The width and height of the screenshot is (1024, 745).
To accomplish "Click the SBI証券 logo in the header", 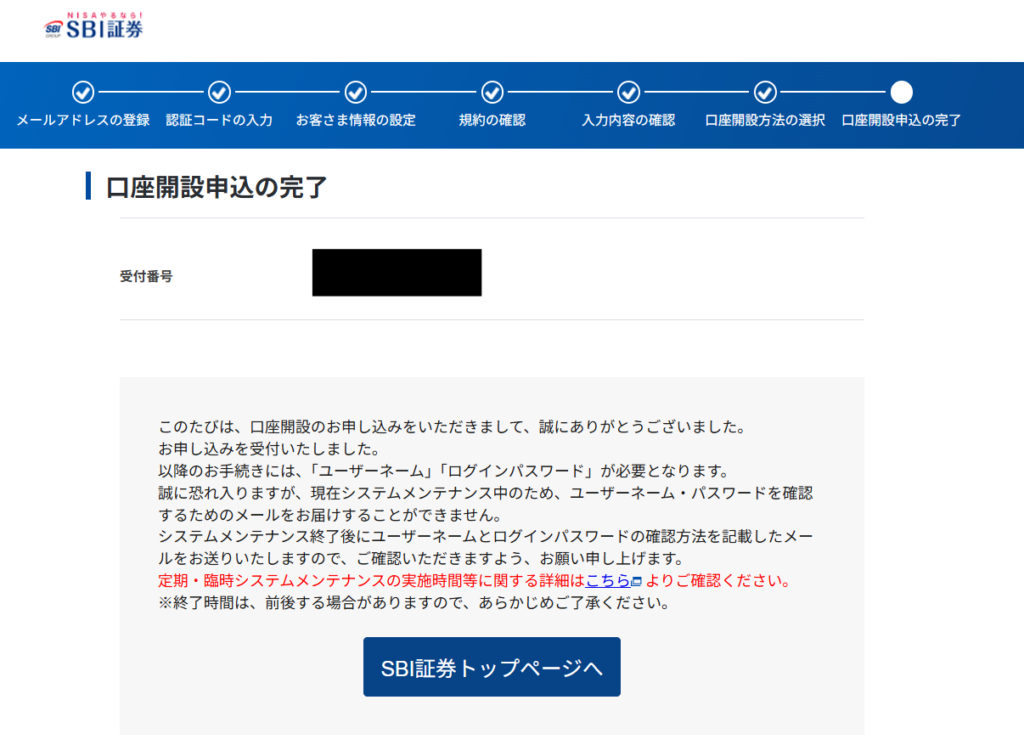I will 94,27.
